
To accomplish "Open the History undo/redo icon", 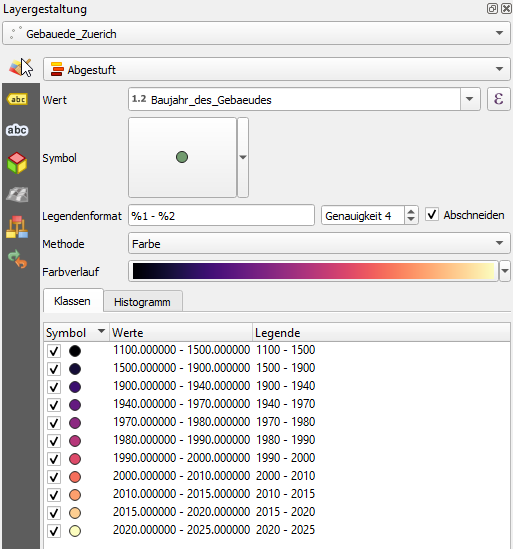I will click(17, 259).
